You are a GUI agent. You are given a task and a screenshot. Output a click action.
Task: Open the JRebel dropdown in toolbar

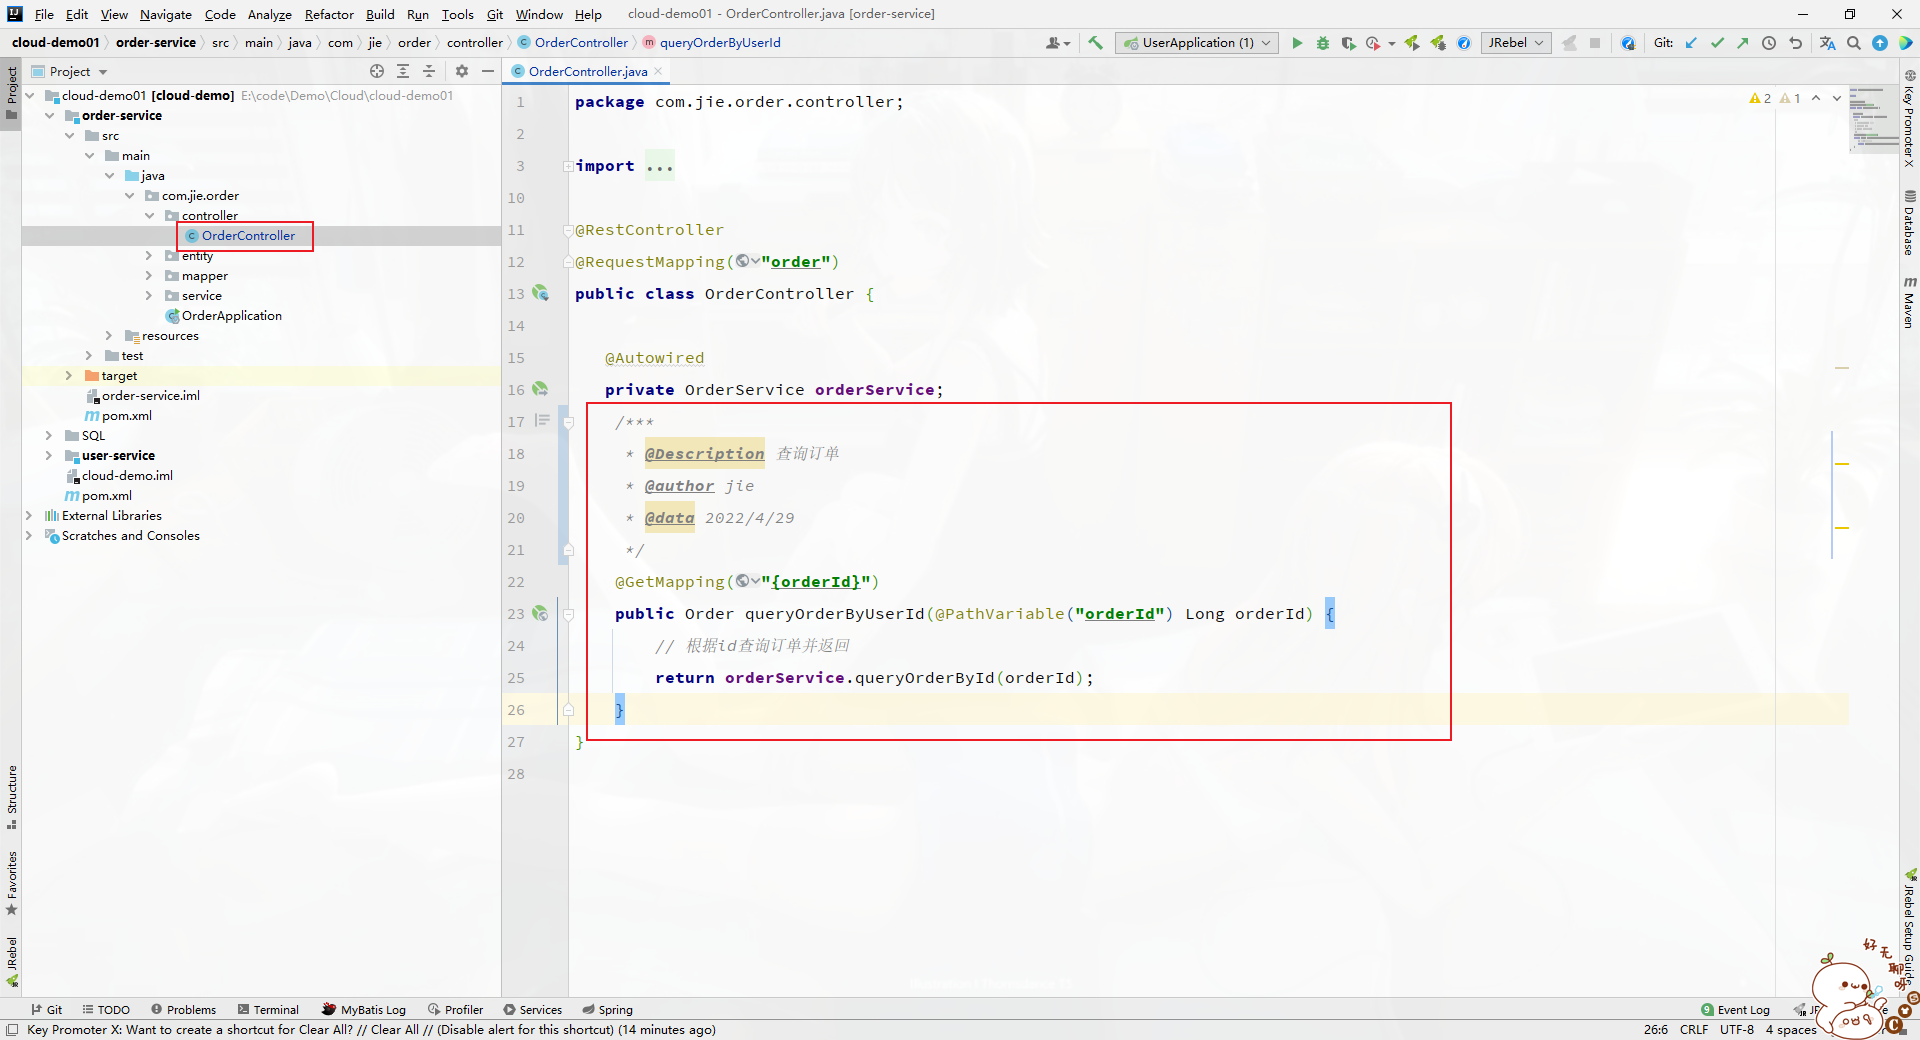pyautogui.click(x=1516, y=43)
